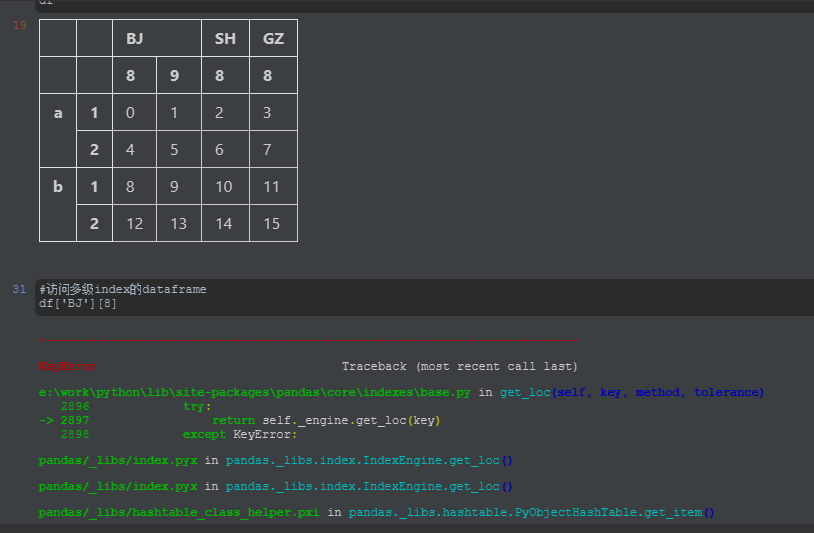Select the second-level header 9 under BJ
Image resolution: width=814 pixels, height=533 pixels.
(179, 76)
